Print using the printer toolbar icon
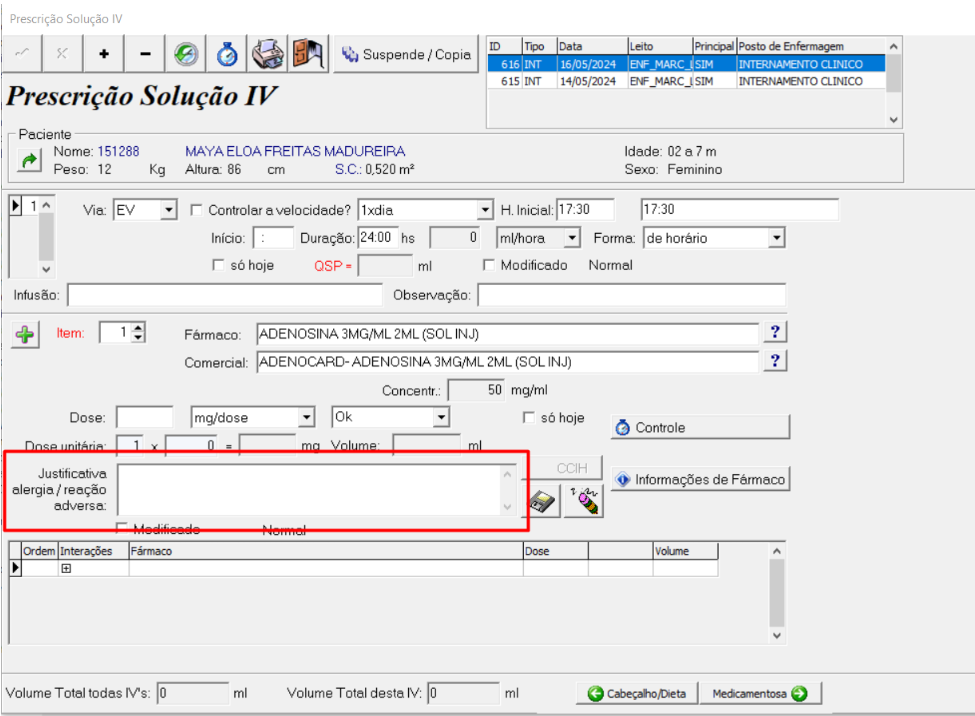This screenshot has height=716, width=975. click(x=268, y=54)
